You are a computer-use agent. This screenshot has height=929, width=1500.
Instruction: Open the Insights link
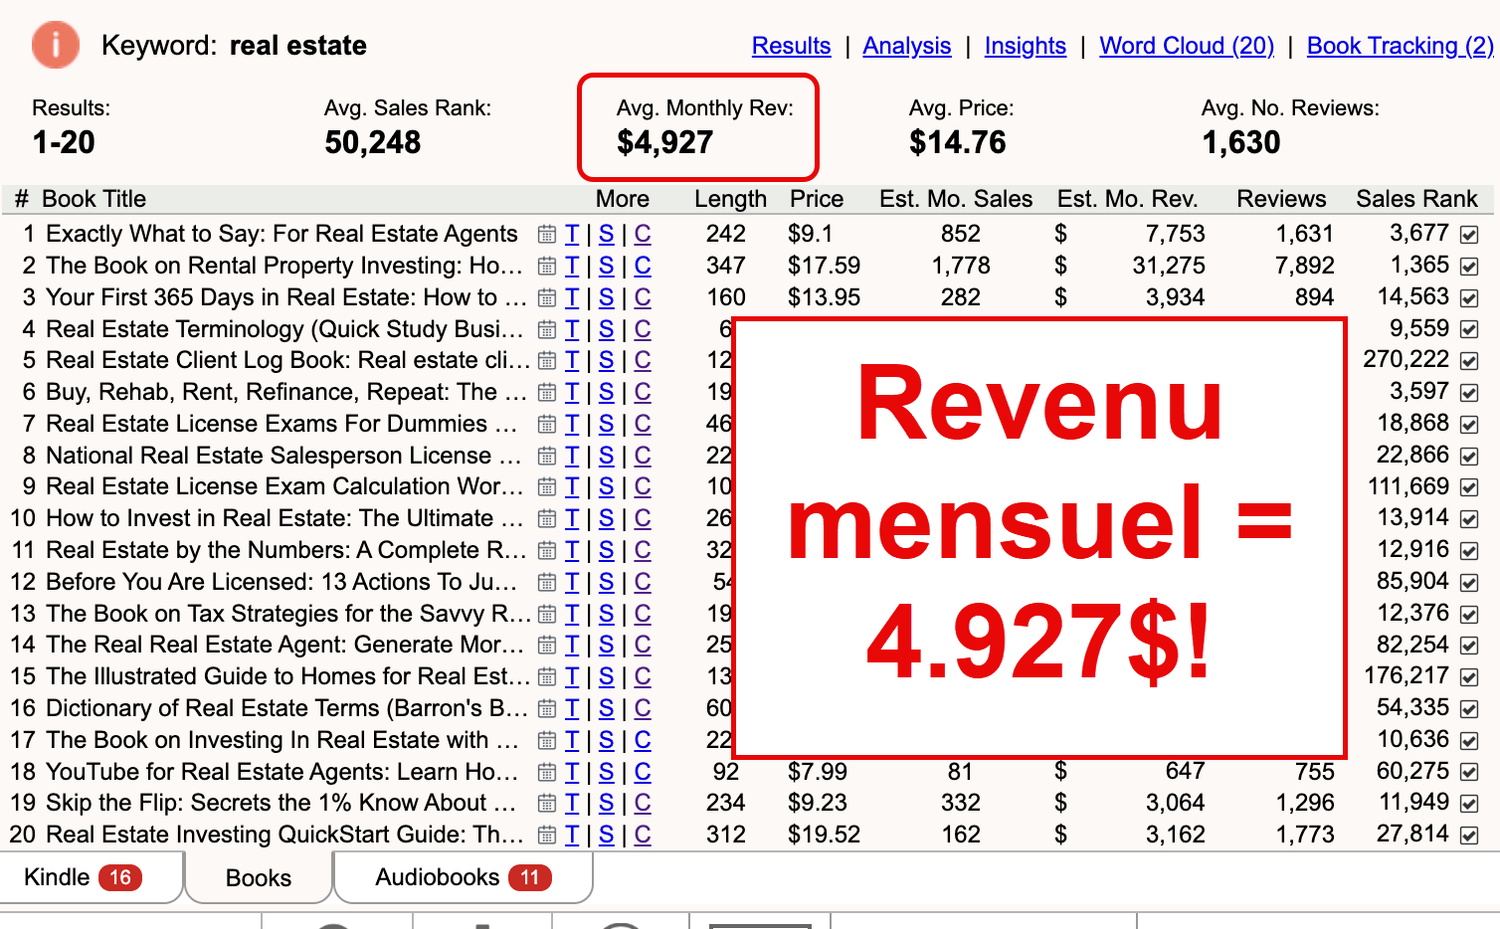(x=1025, y=46)
